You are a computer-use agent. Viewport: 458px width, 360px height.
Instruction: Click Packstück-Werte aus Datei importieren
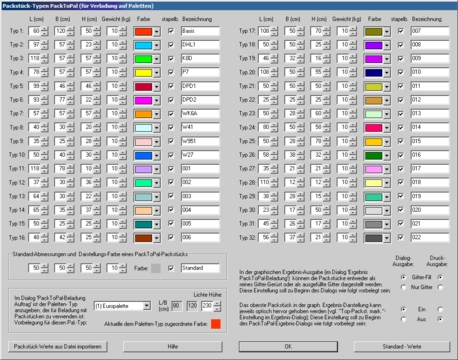click(x=58, y=347)
